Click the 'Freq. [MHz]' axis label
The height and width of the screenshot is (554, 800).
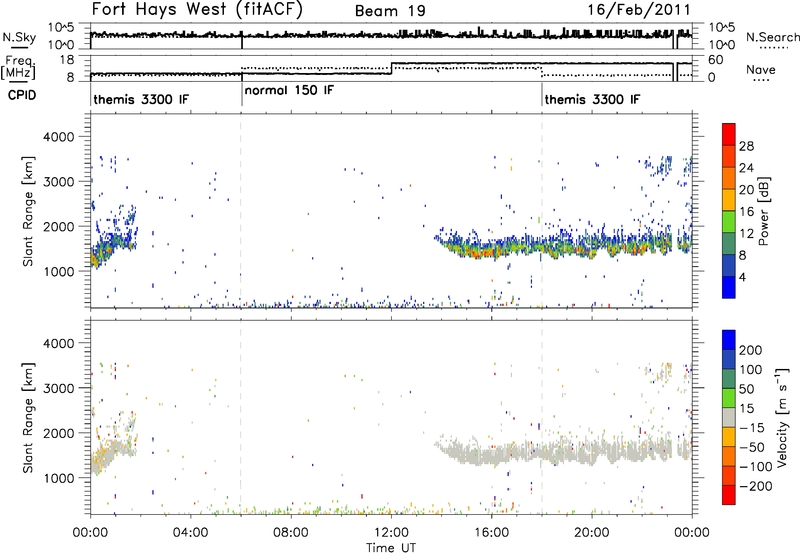tap(19, 68)
